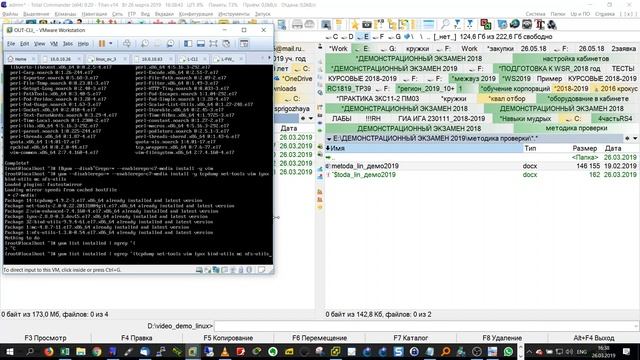Click the blue list view icon in toolbar
This screenshot has width=640, height=360.
tap(428, 24)
